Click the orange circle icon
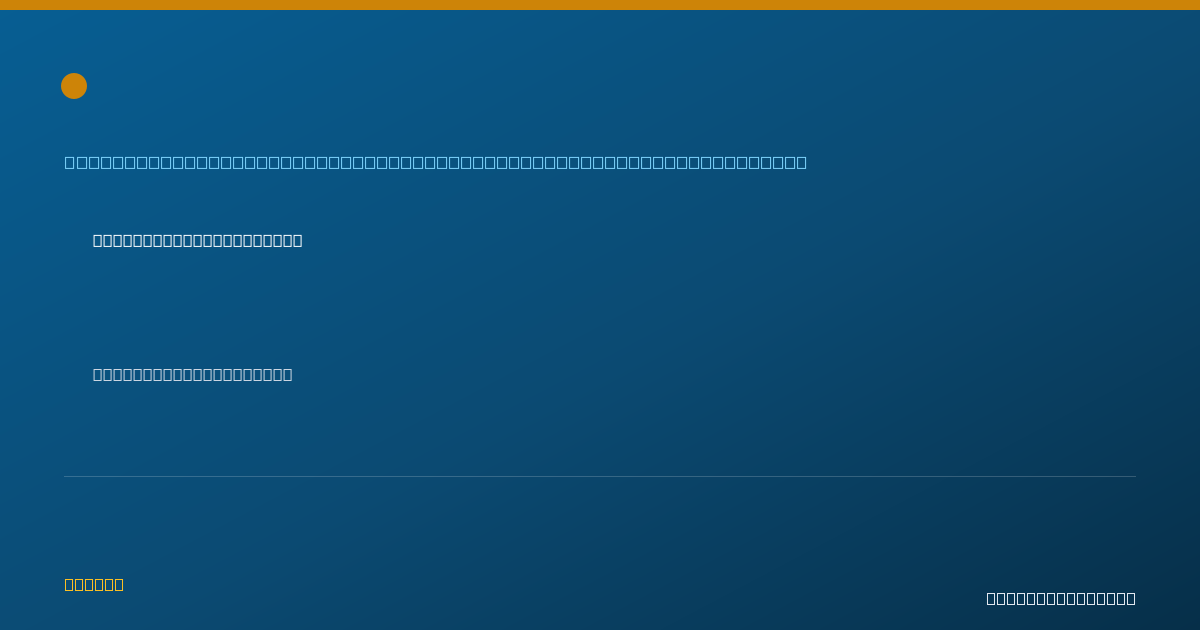 pos(74,86)
